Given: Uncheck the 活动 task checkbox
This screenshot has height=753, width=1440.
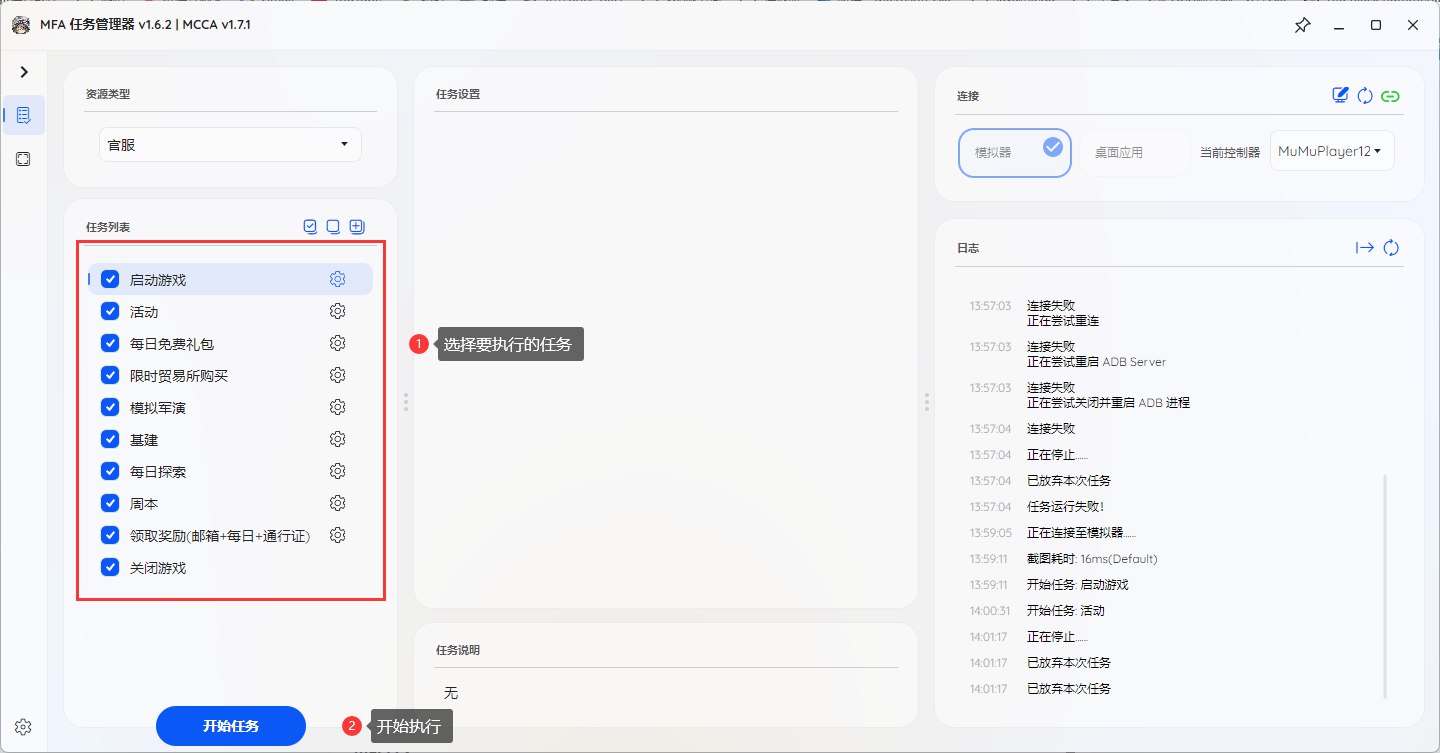Looking at the screenshot, I should (110, 312).
